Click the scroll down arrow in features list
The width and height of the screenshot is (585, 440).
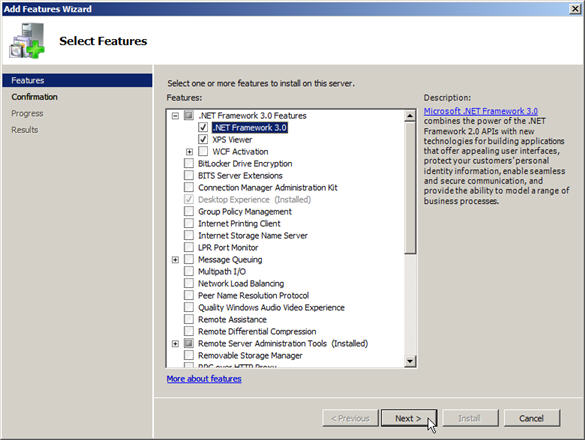410,361
